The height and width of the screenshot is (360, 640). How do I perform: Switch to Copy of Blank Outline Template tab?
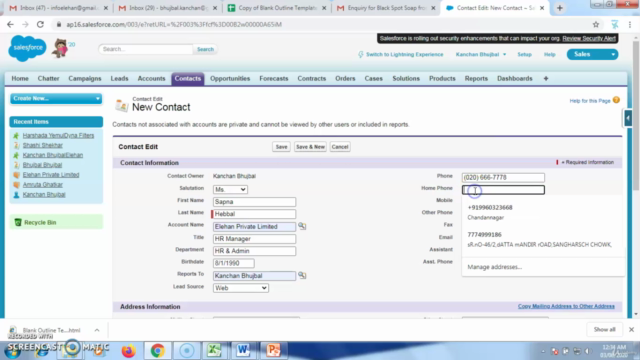278,8
